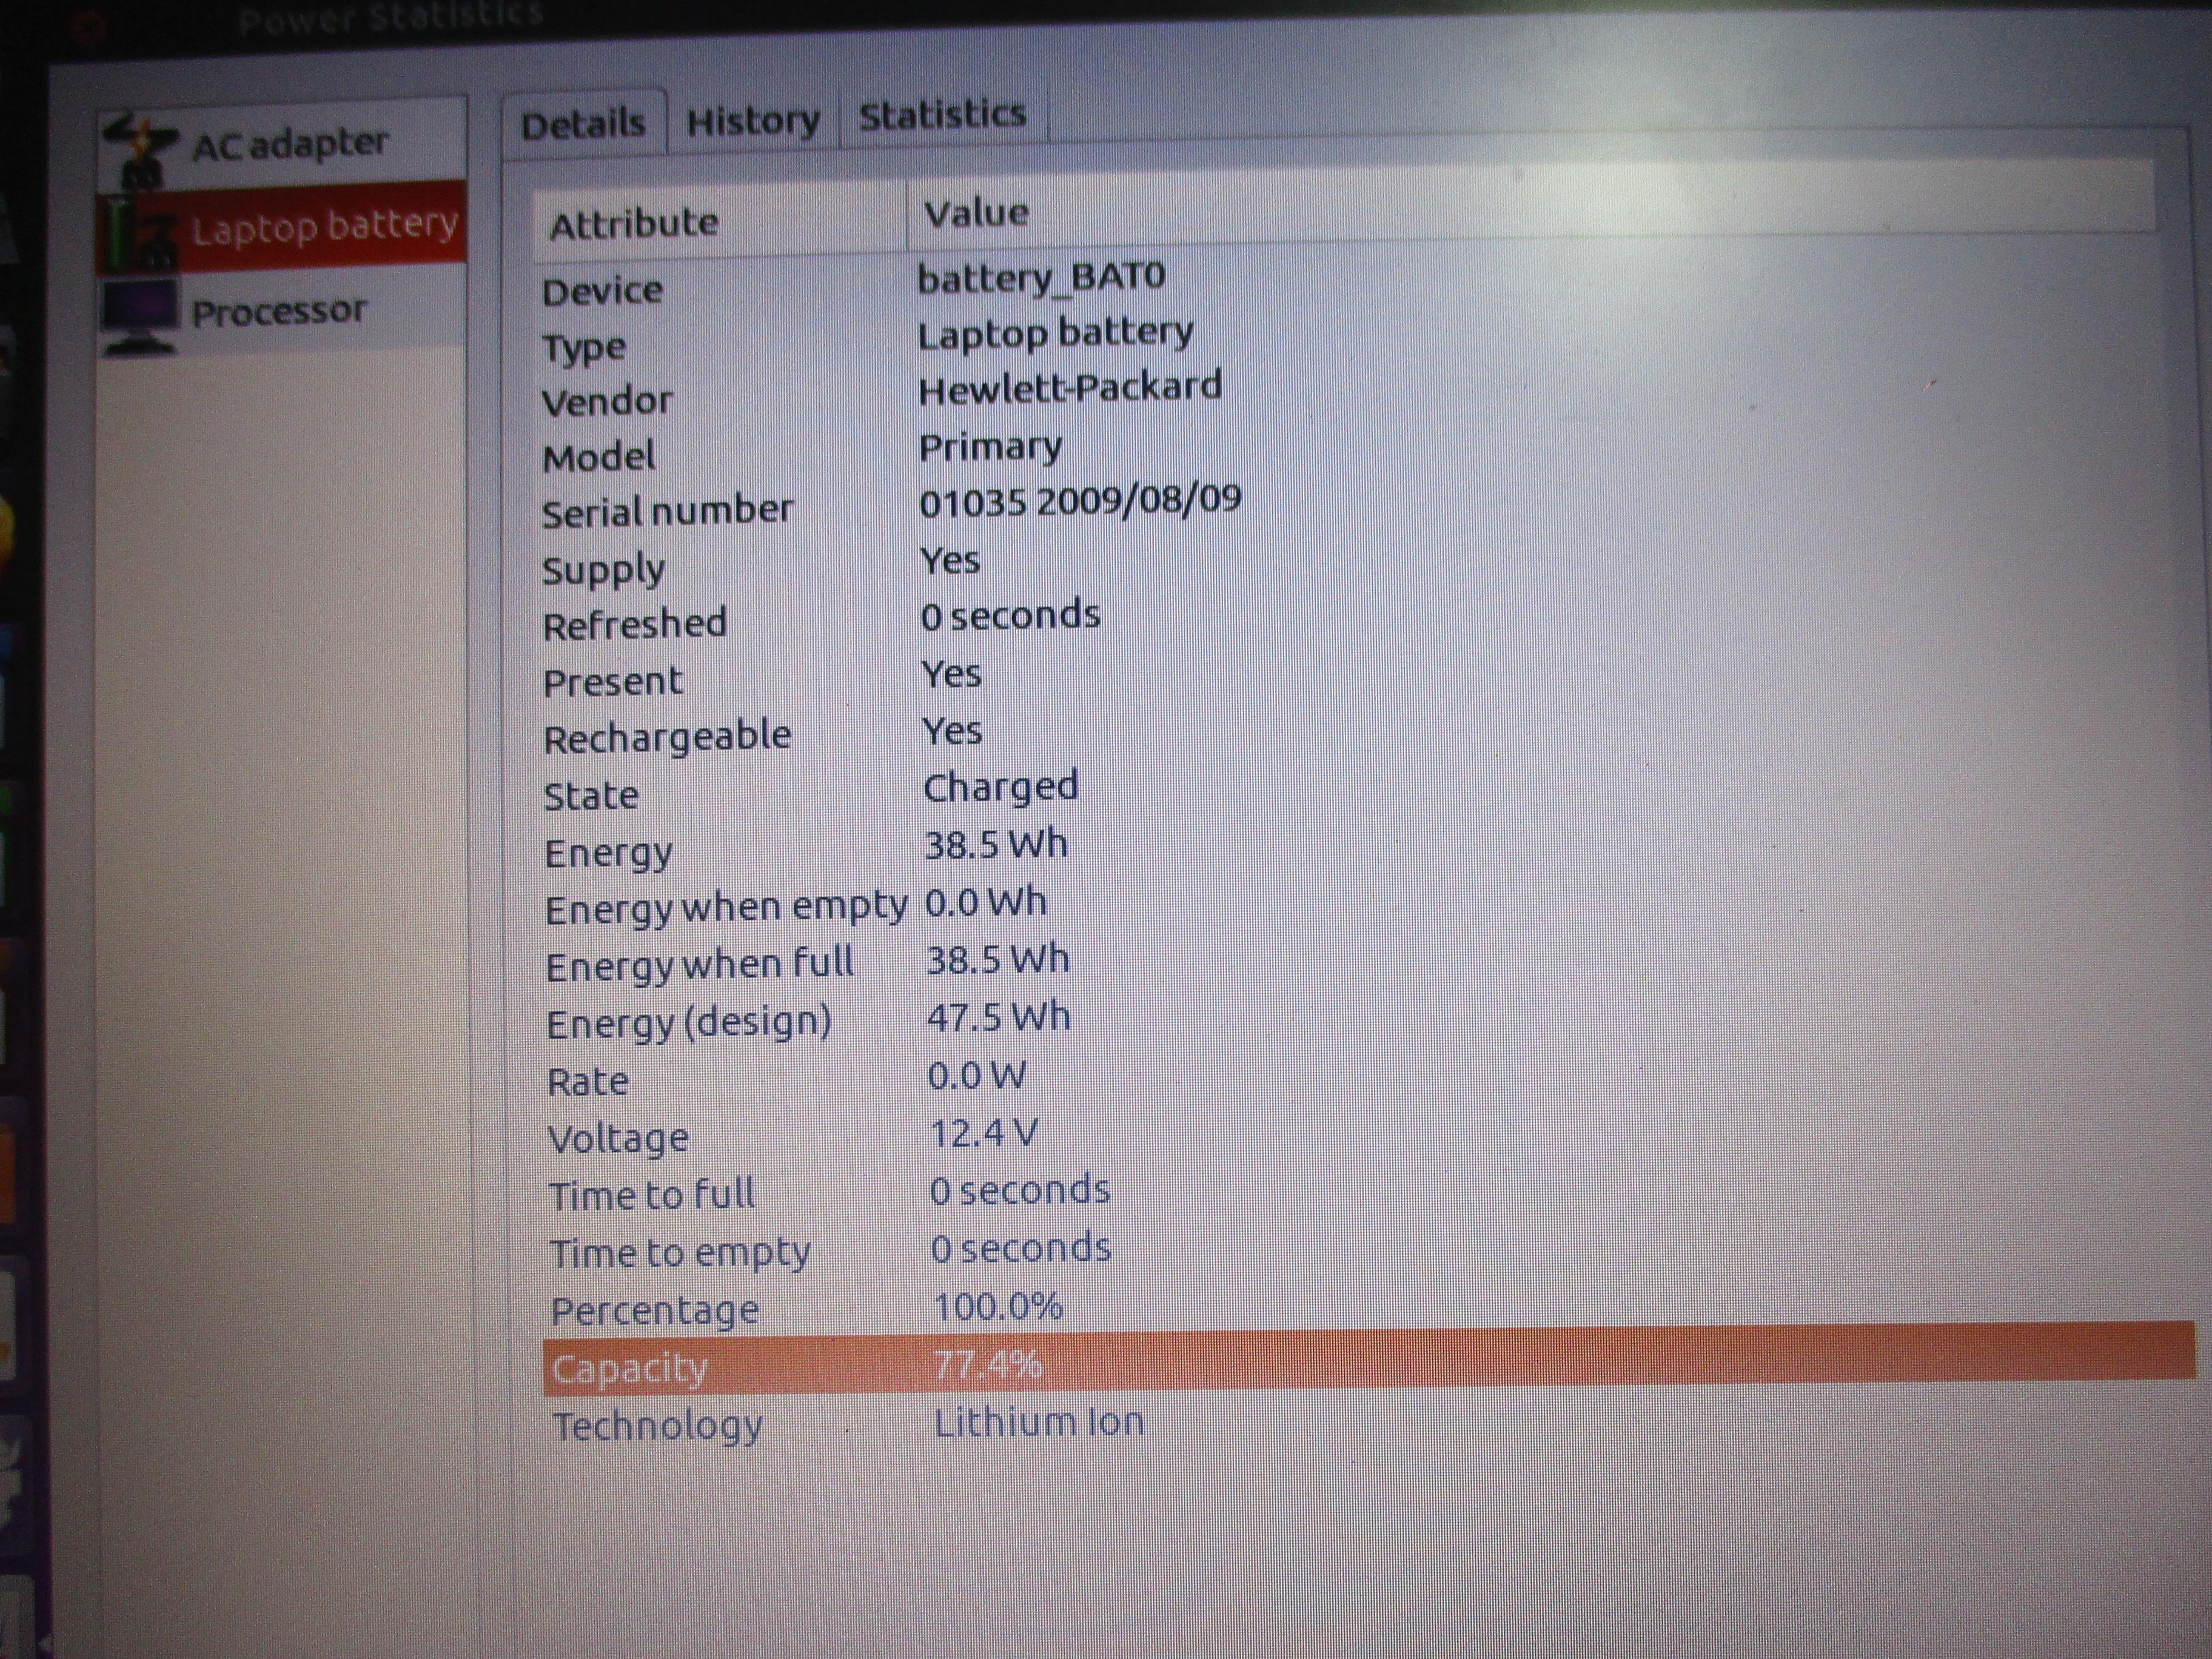Select the Vendor attribute label
2212x1659 pixels.
point(607,401)
